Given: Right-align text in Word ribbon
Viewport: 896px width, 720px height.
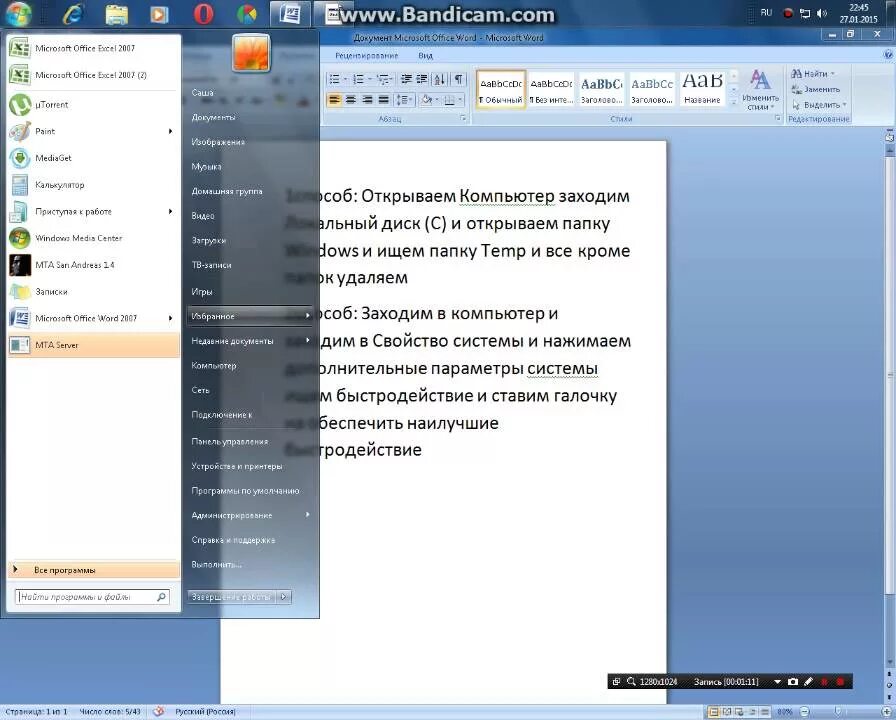Looking at the screenshot, I should pos(367,100).
